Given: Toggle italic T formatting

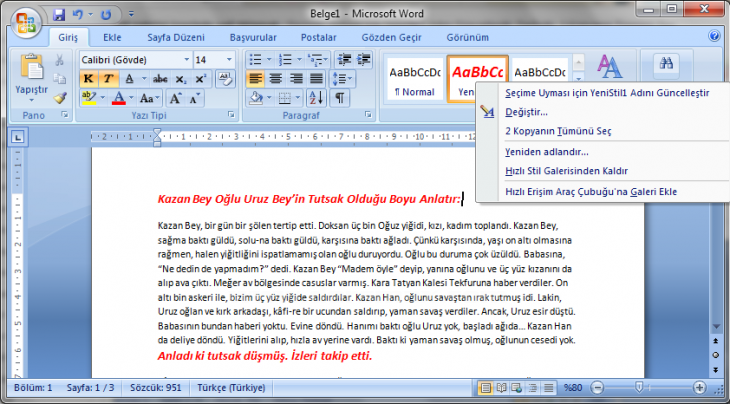Looking at the screenshot, I should [x=108, y=79].
